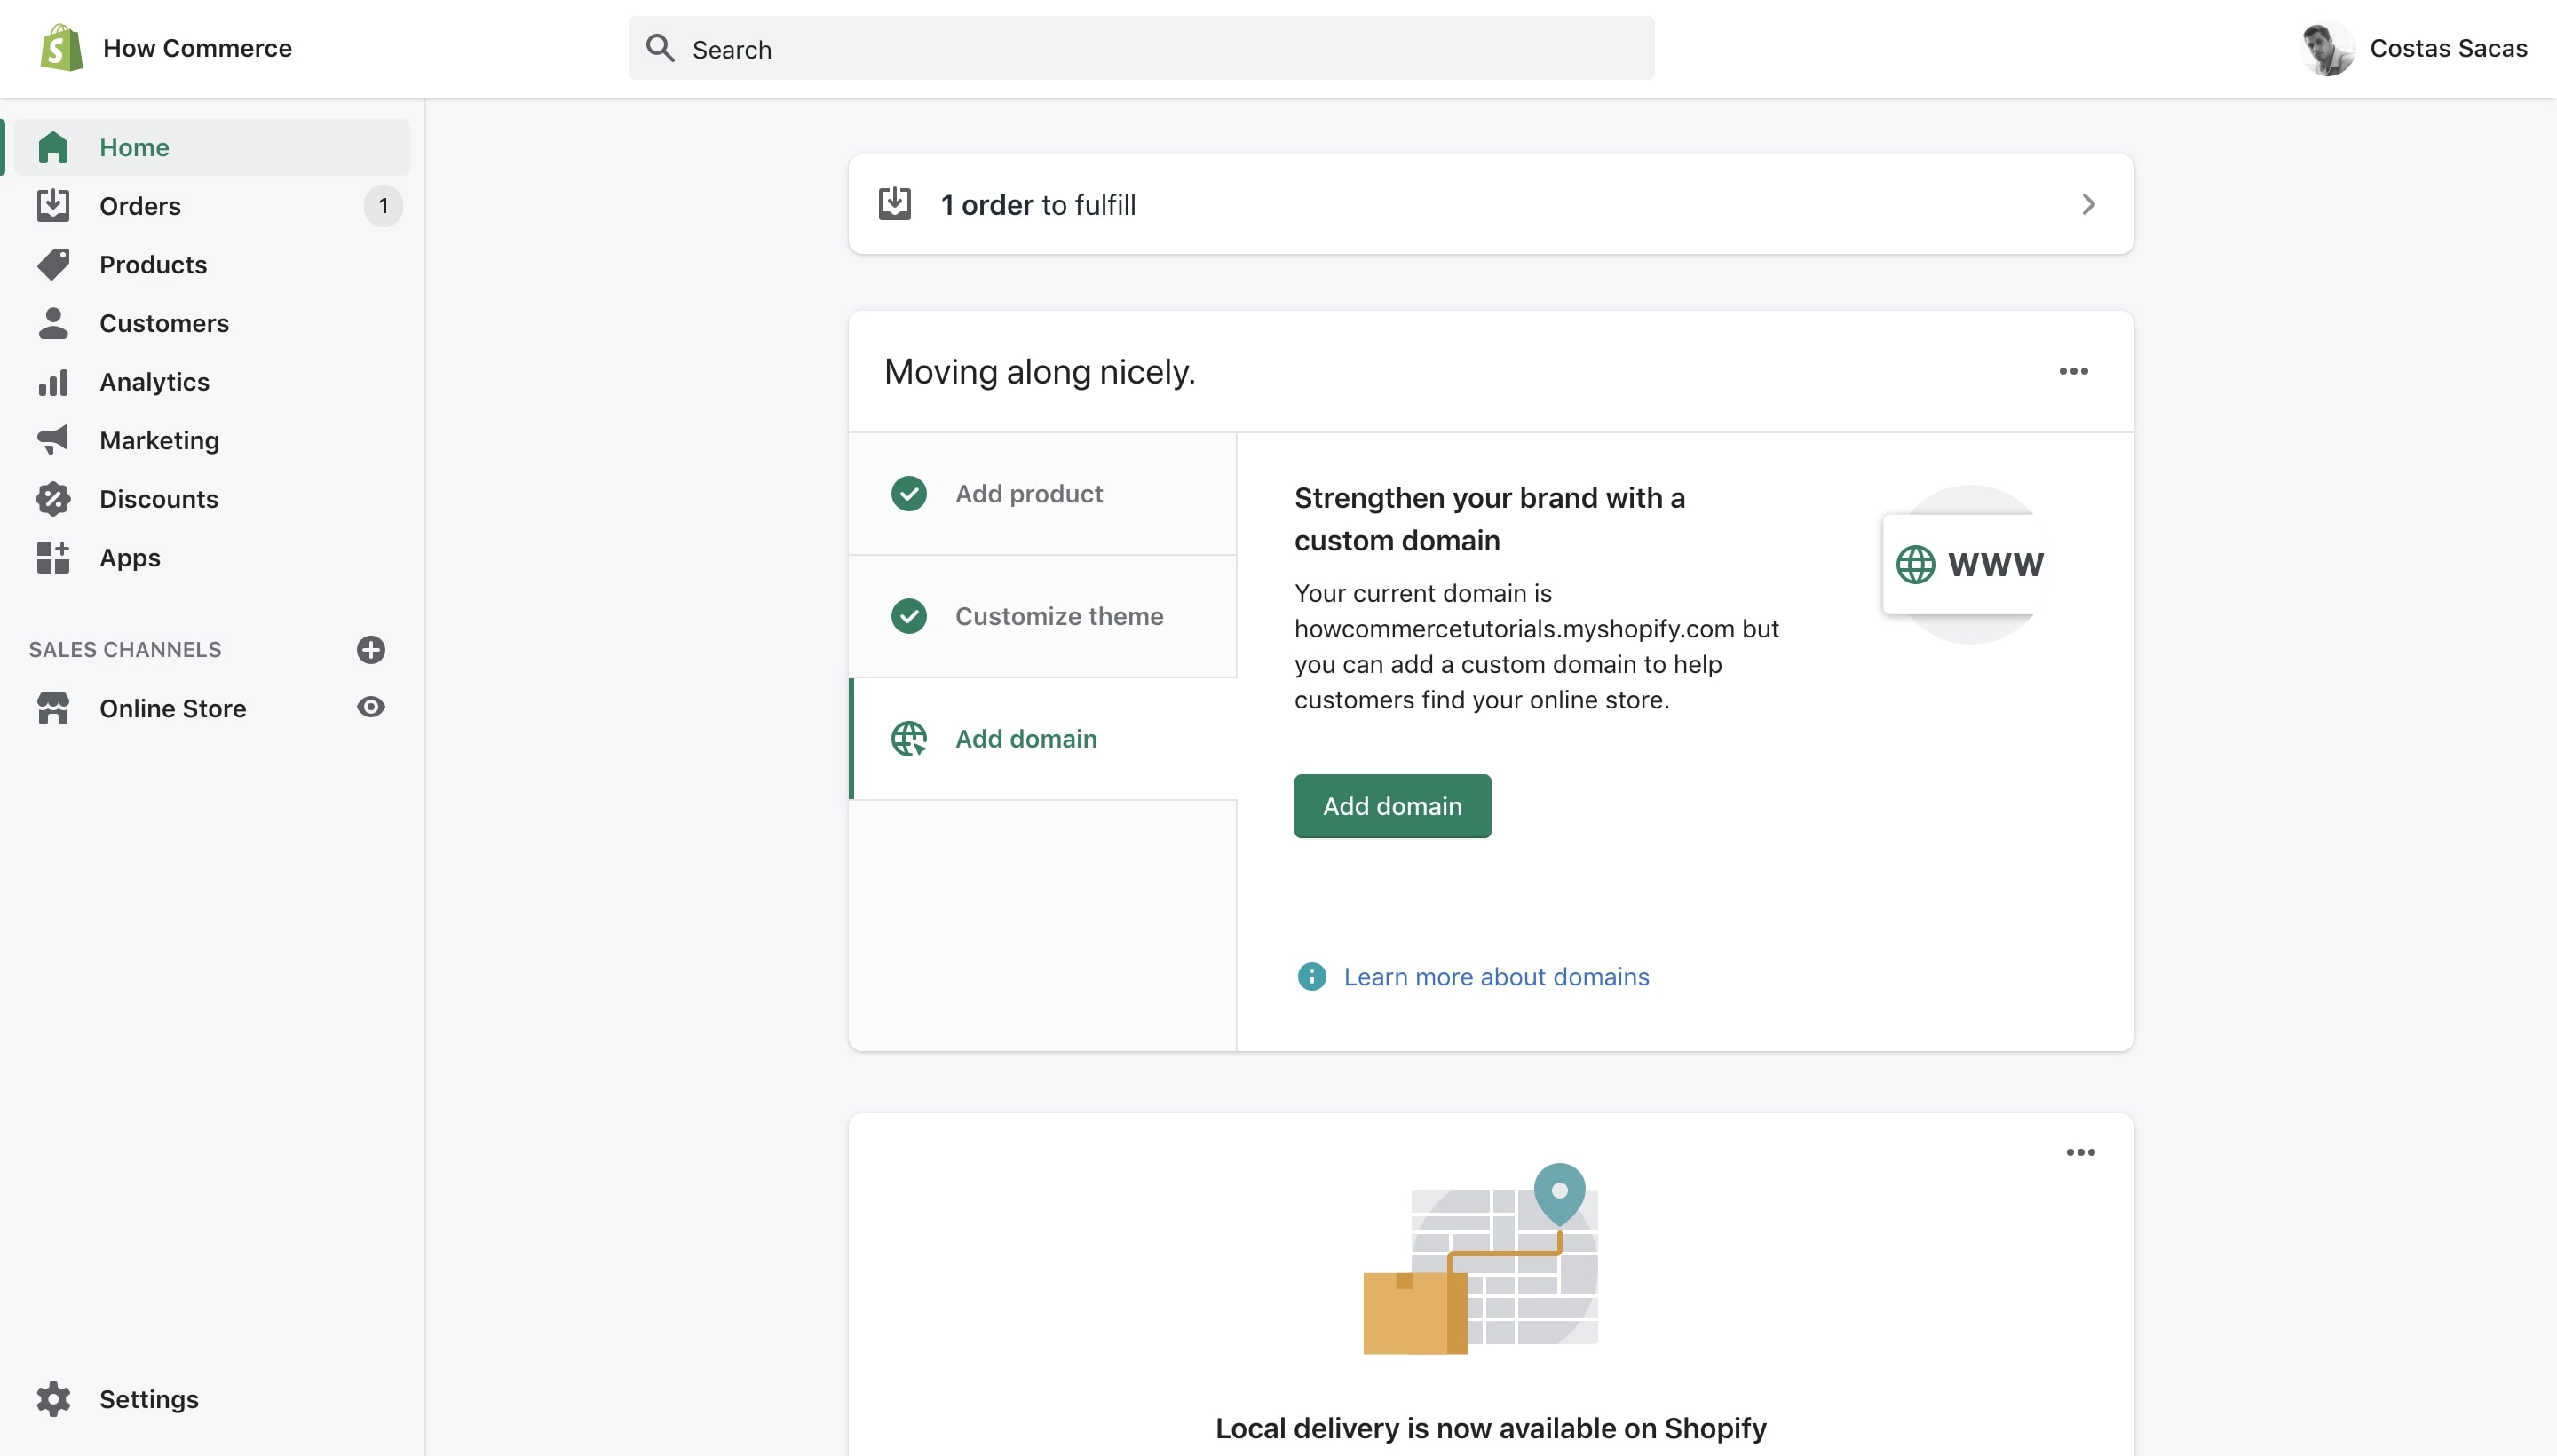This screenshot has height=1456, width=2557.
Task: Click the Discounts percent badge icon
Action: 53,499
